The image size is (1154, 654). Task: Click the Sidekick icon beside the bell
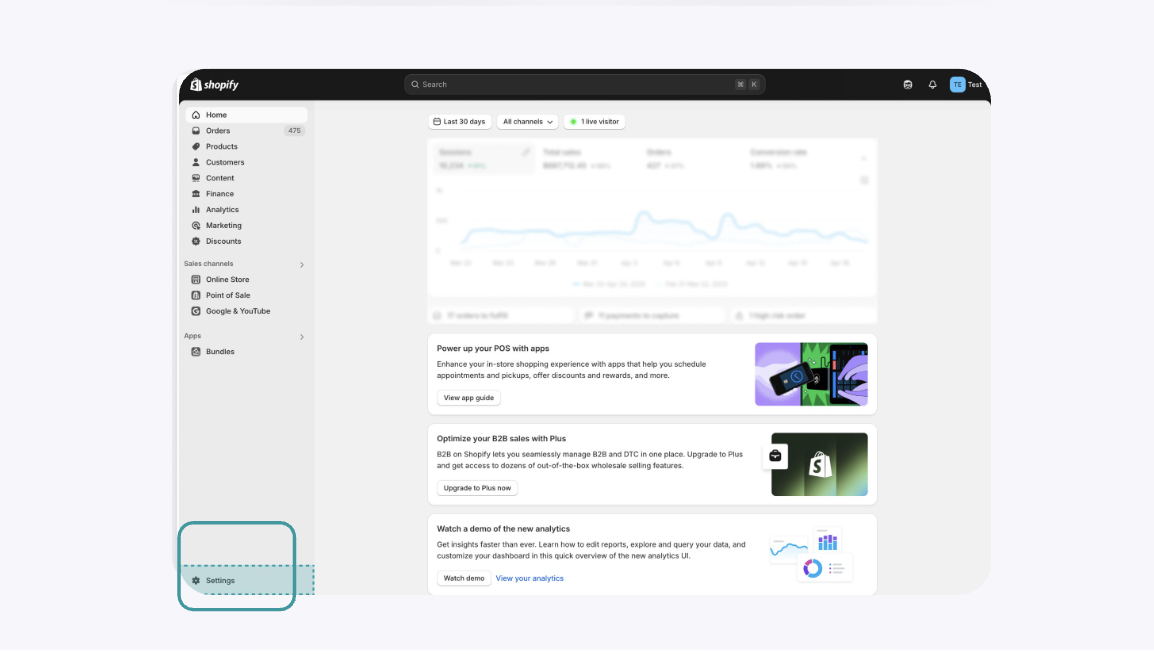[x=907, y=85]
